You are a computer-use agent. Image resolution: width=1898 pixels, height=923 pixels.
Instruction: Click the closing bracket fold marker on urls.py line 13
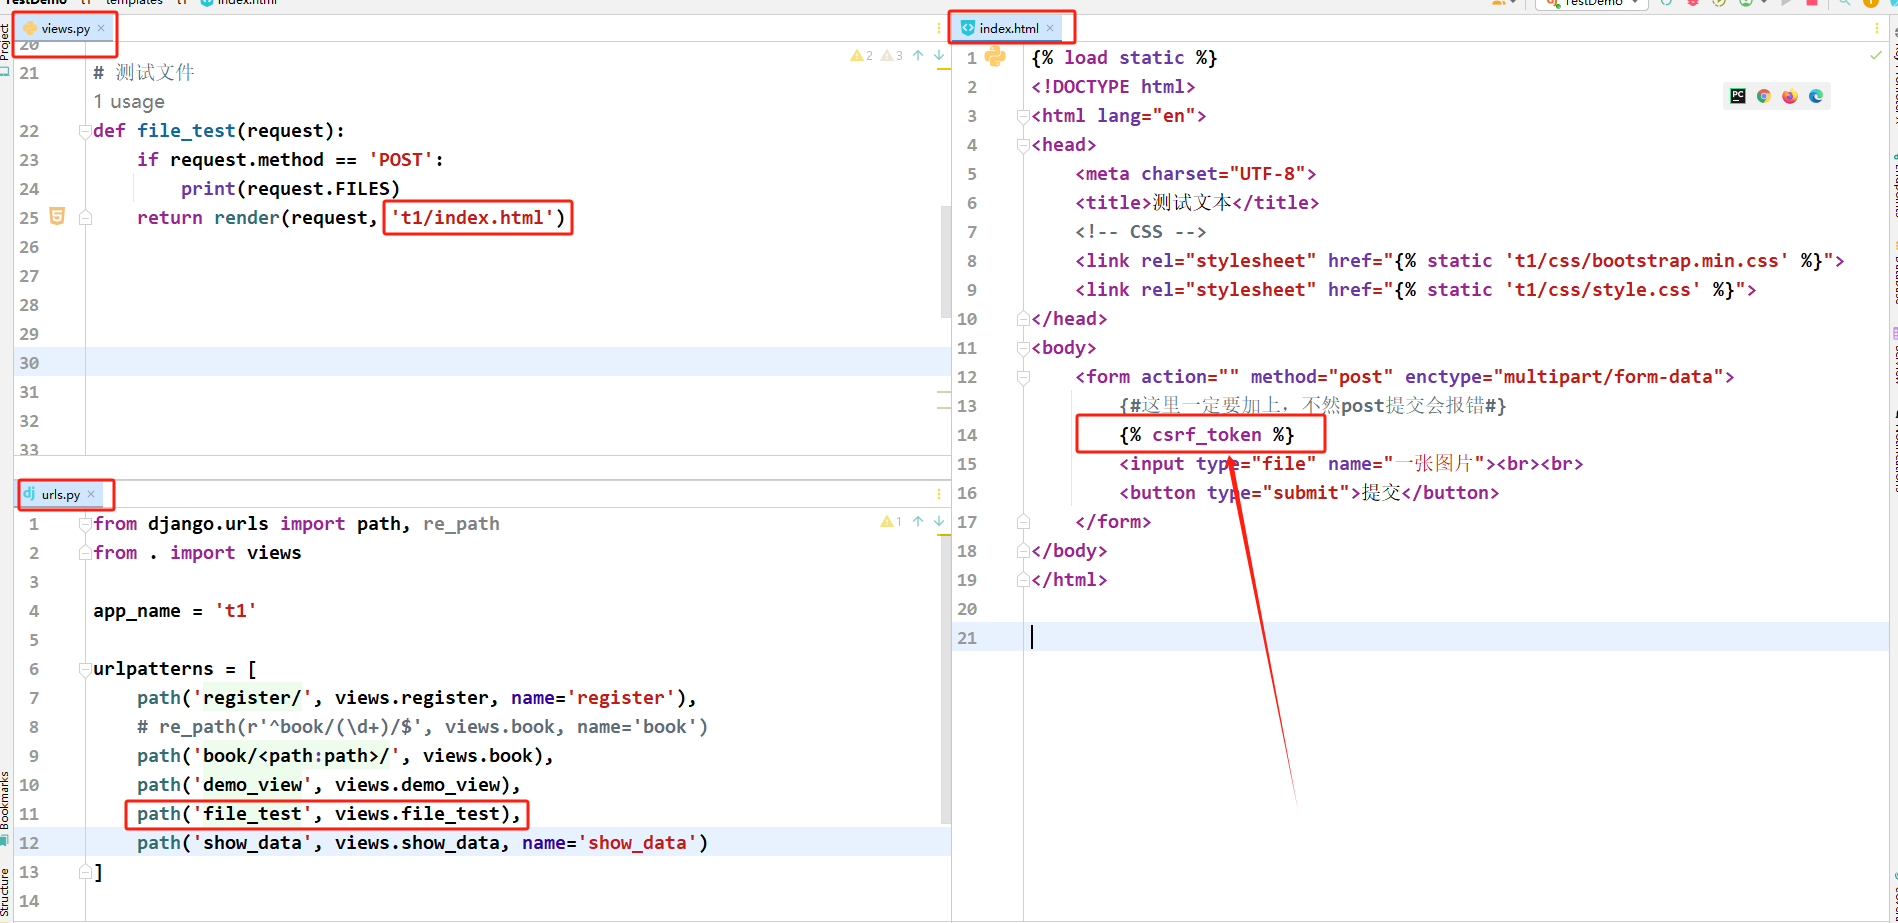[x=85, y=872]
